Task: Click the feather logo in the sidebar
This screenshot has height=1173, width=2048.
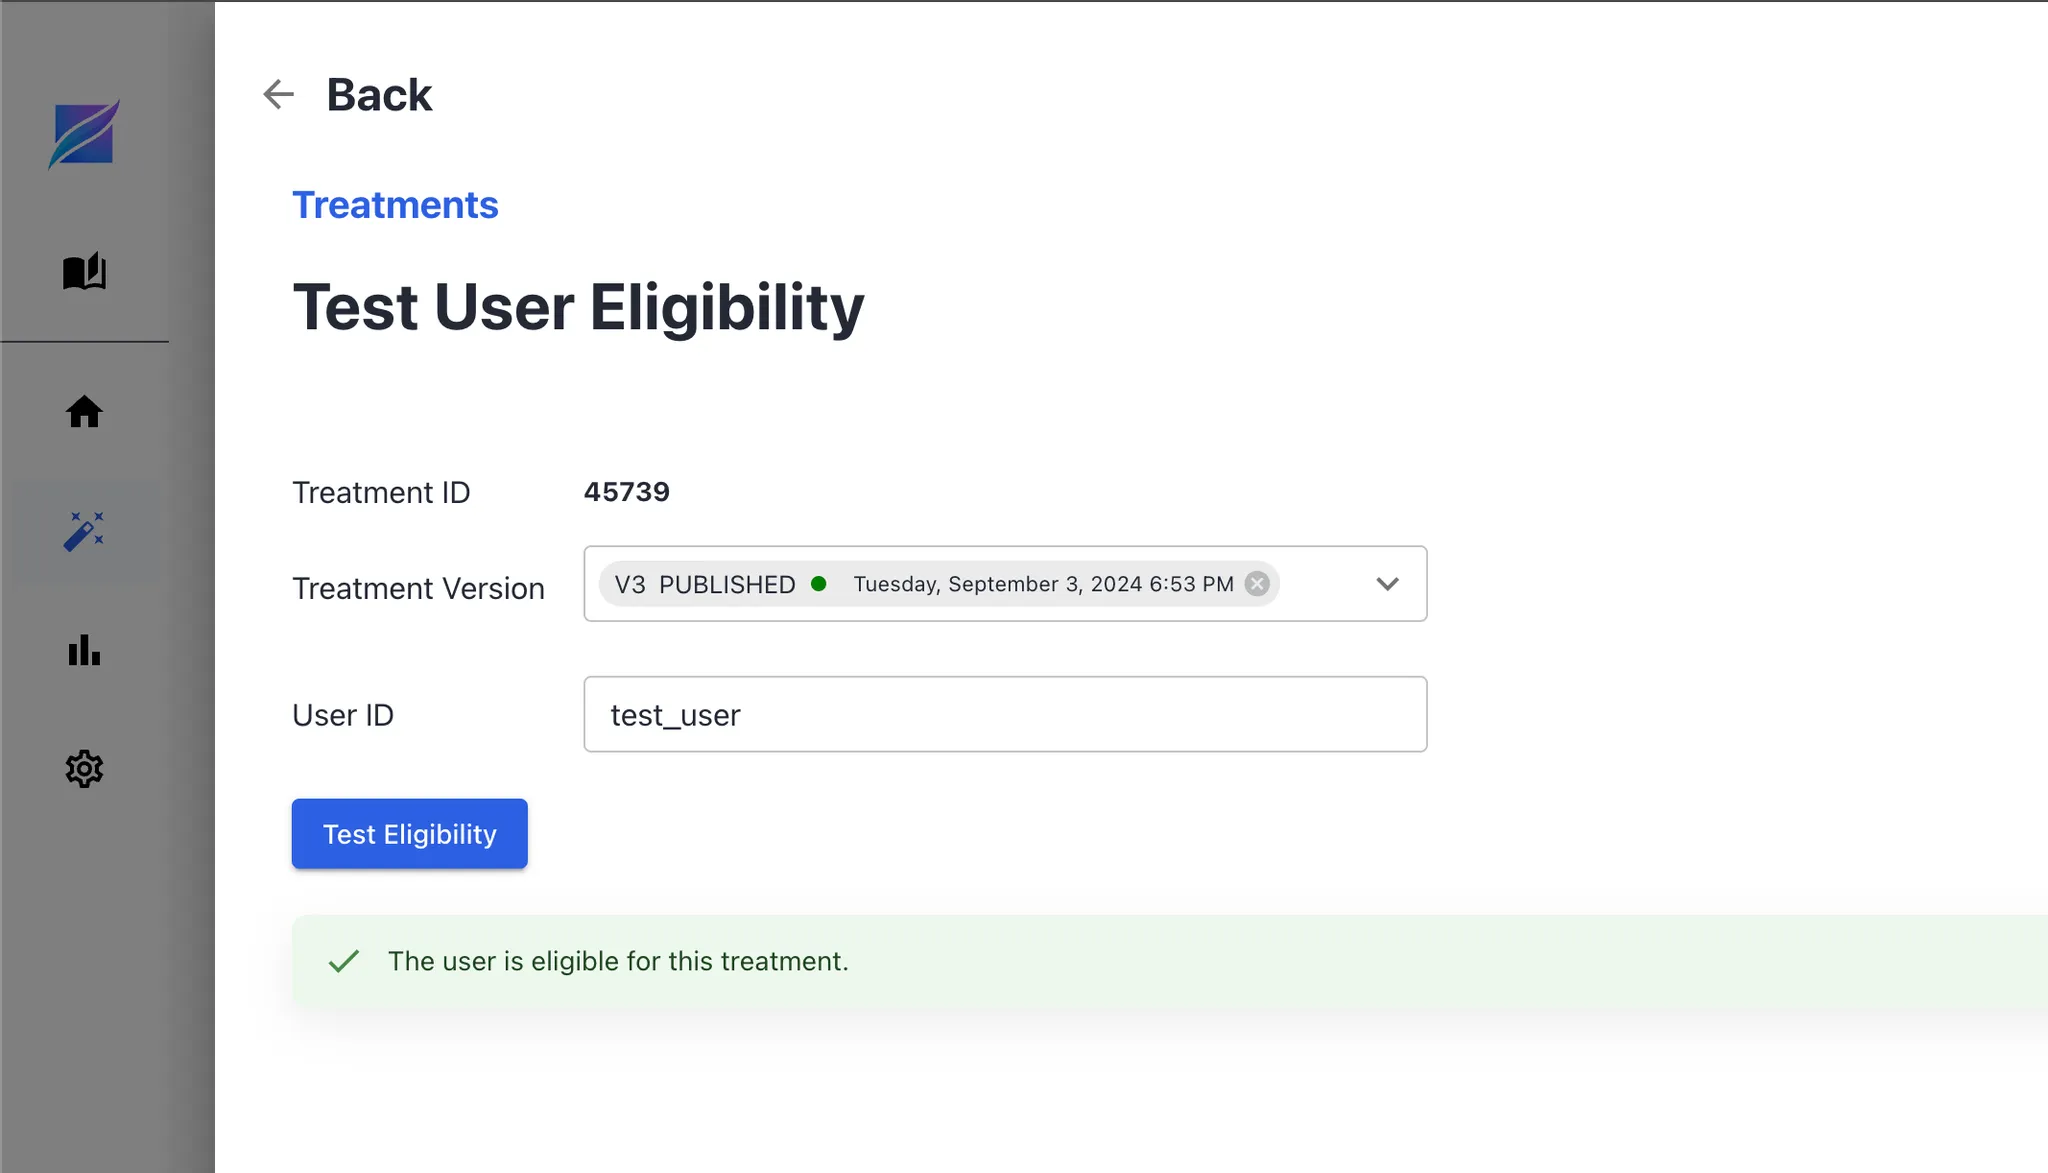Action: click(84, 134)
